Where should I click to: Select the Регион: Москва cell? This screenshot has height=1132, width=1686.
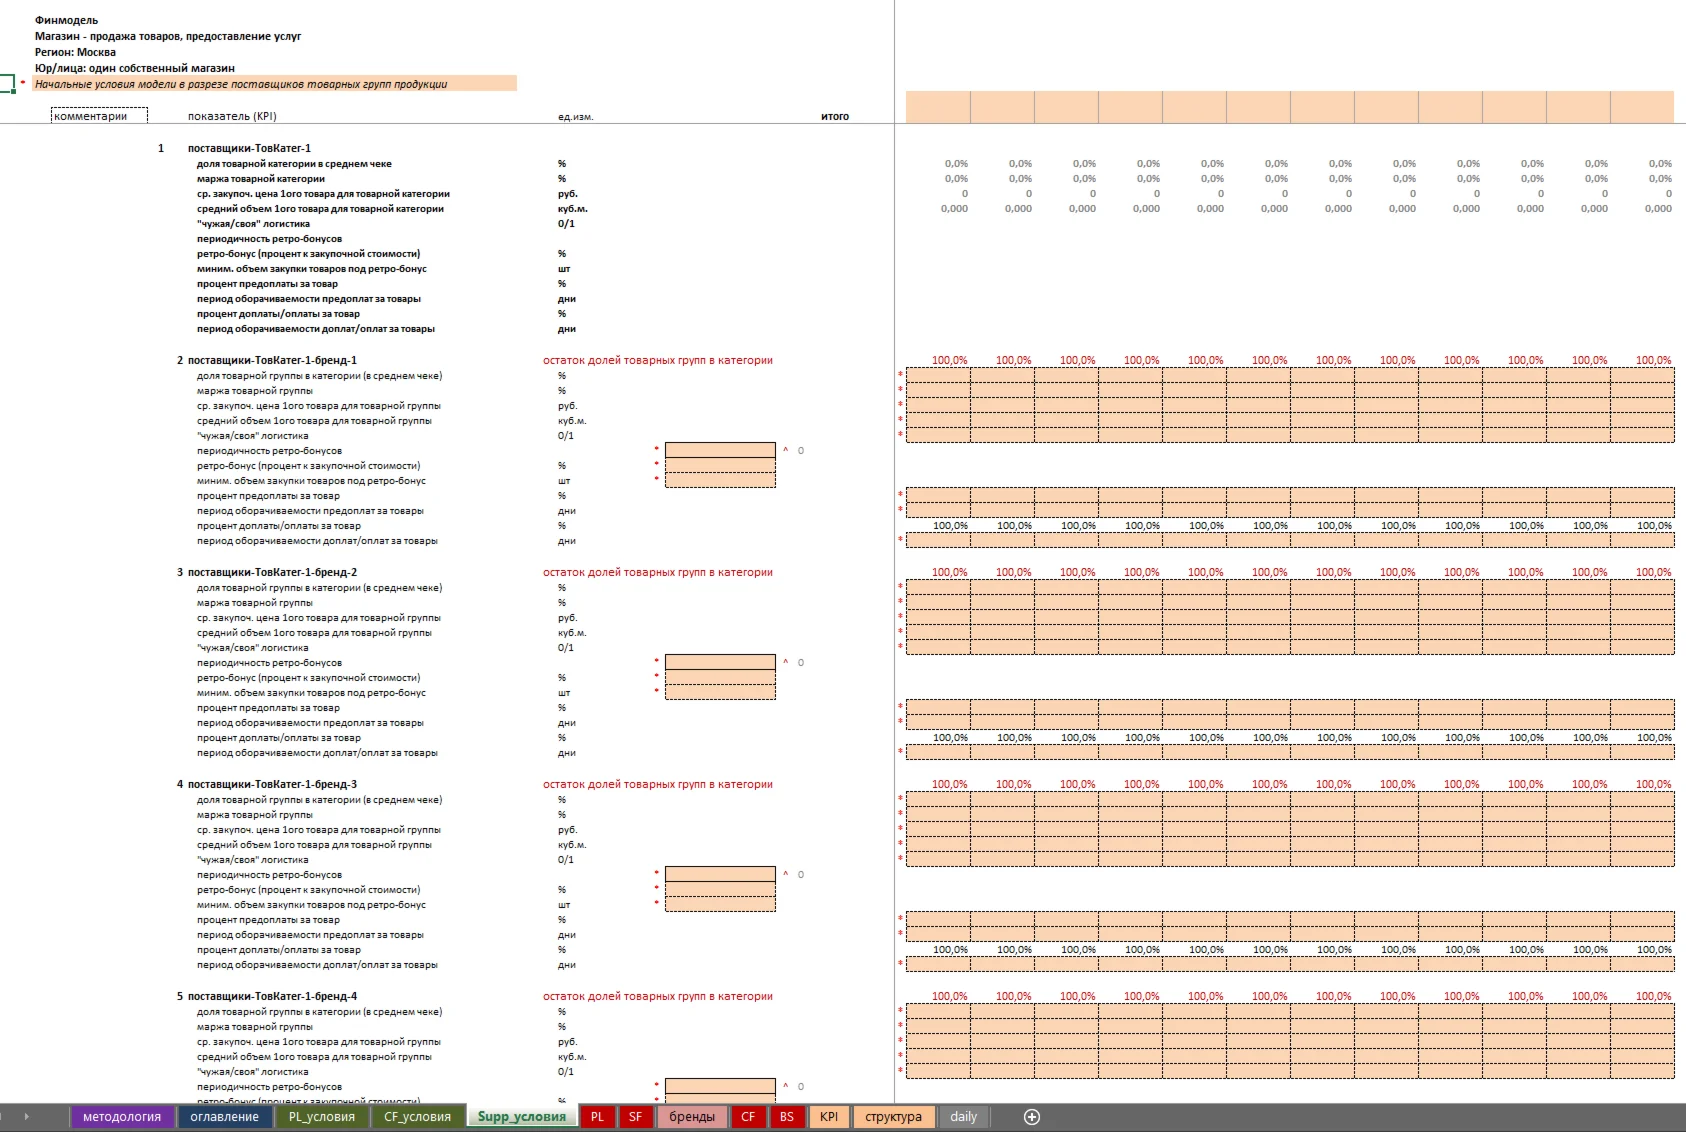click(x=75, y=52)
